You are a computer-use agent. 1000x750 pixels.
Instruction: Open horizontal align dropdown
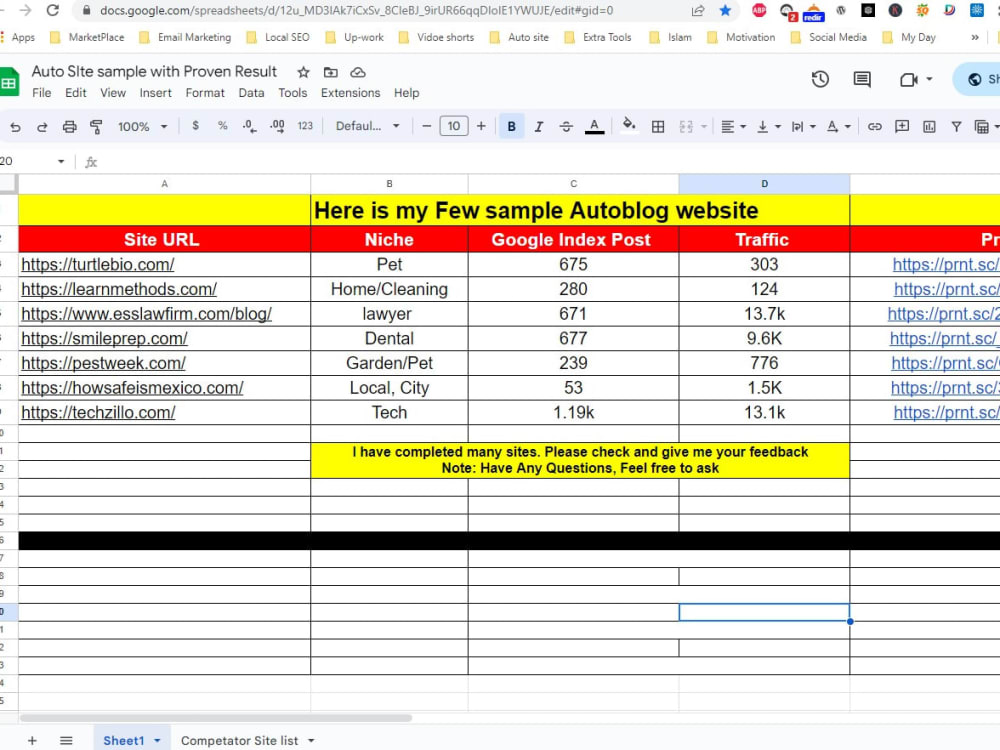click(733, 126)
